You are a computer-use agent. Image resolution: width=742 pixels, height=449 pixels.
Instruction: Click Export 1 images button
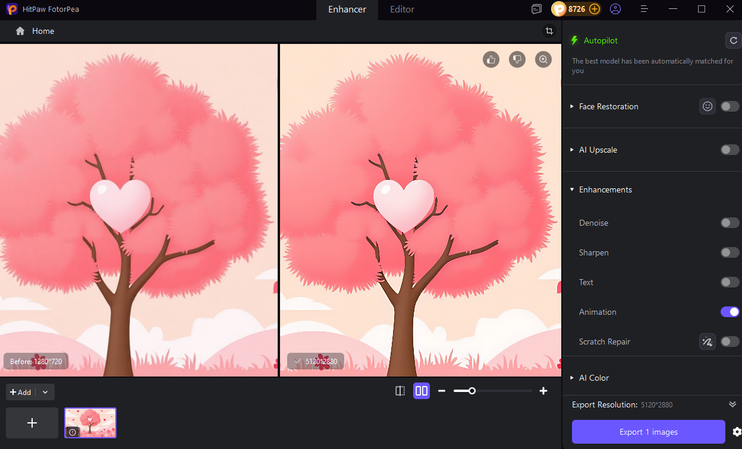(648, 432)
